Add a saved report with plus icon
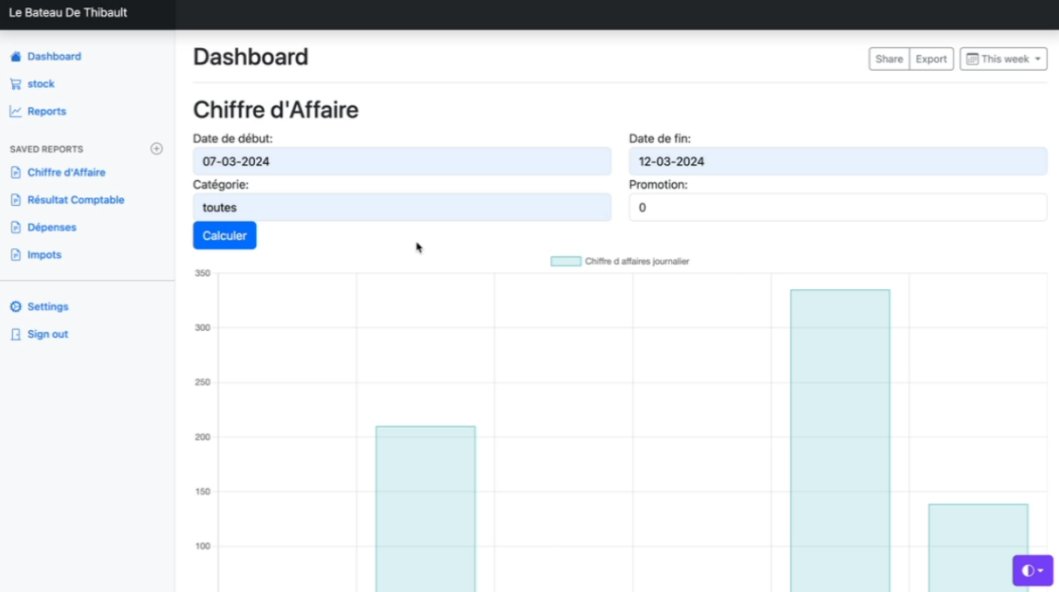The height and width of the screenshot is (592, 1059). coord(156,149)
